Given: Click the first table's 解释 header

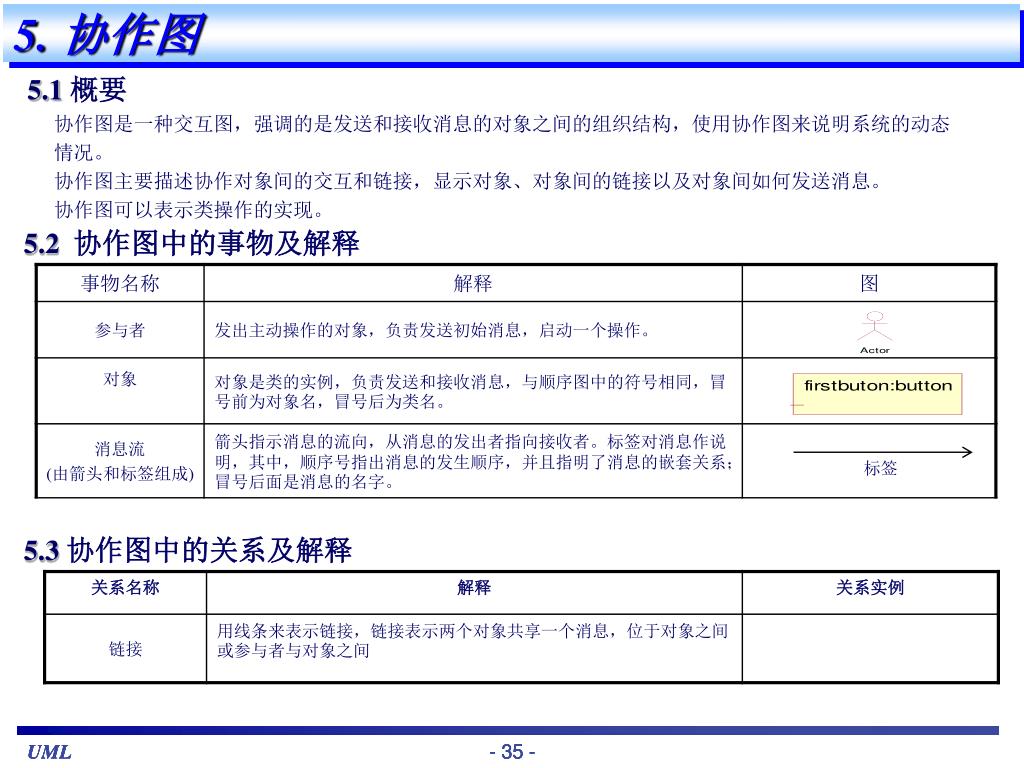Looking at the screenshot, I should [x=473, y=283].
